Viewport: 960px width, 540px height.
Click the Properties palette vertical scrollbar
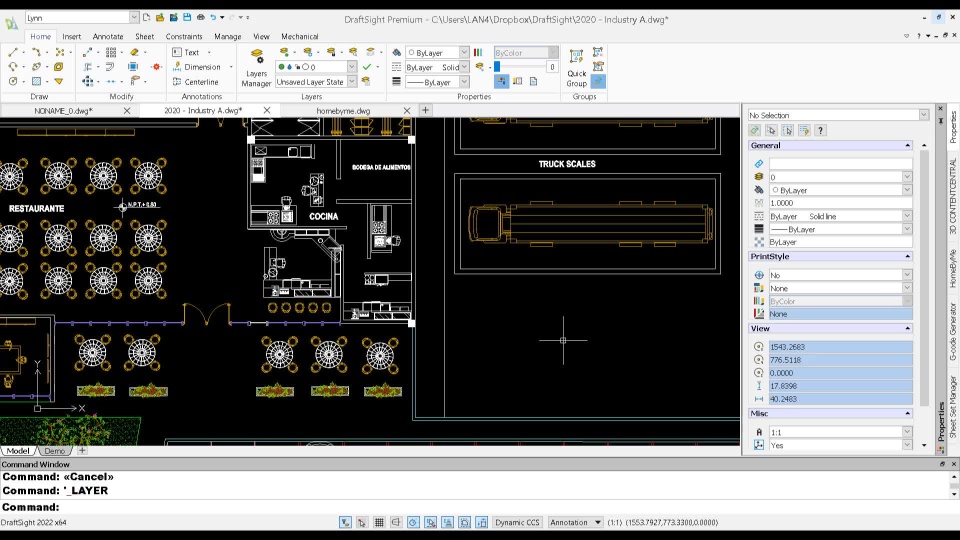click(924, 276)
